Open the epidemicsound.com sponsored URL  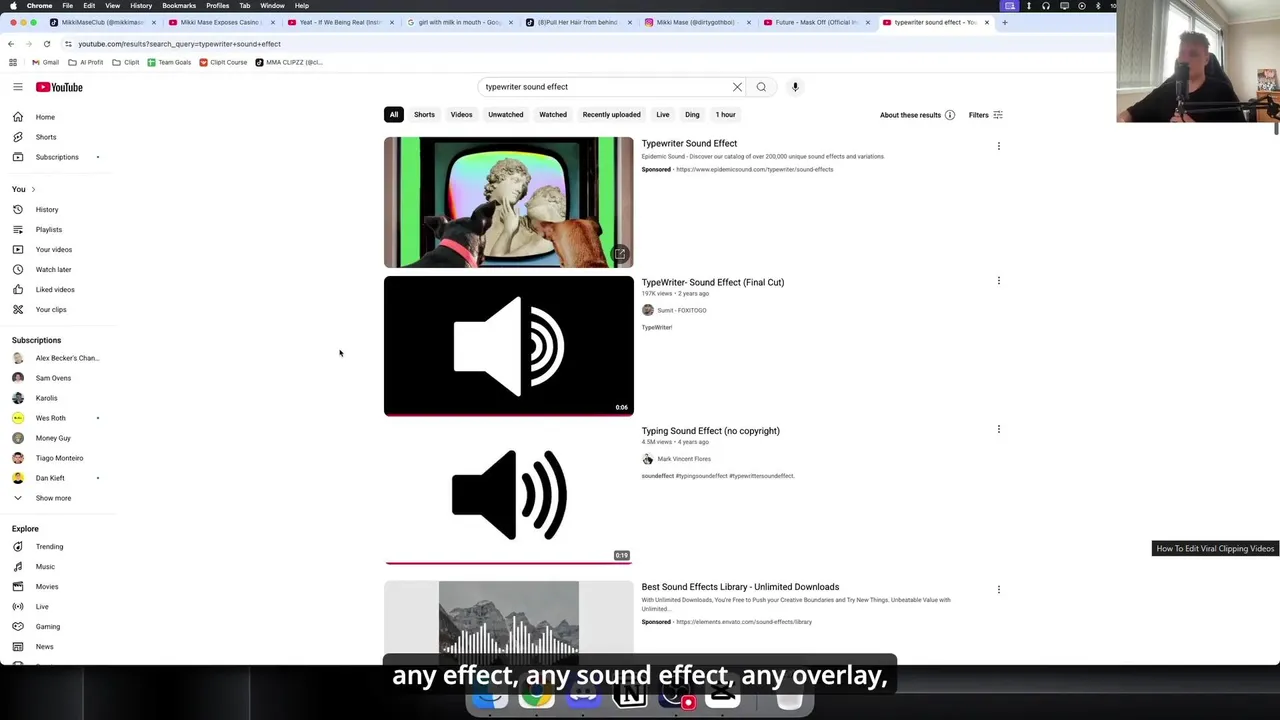[x=754, y=170]
